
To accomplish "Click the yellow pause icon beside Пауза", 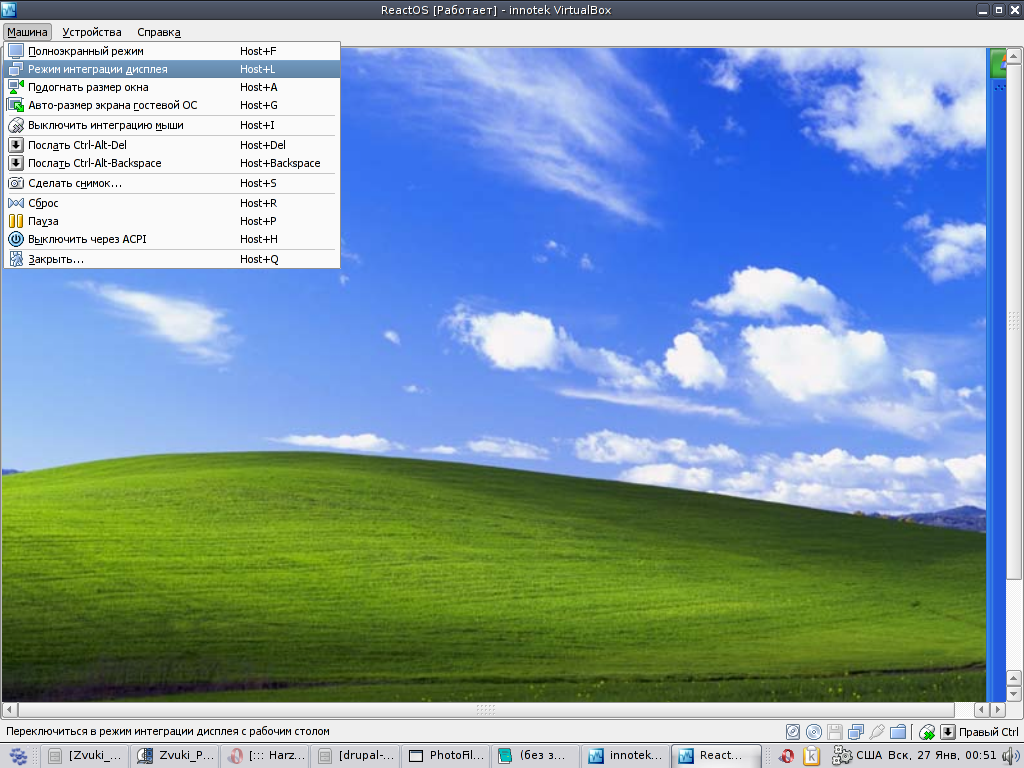I will [x=16, y=221].
